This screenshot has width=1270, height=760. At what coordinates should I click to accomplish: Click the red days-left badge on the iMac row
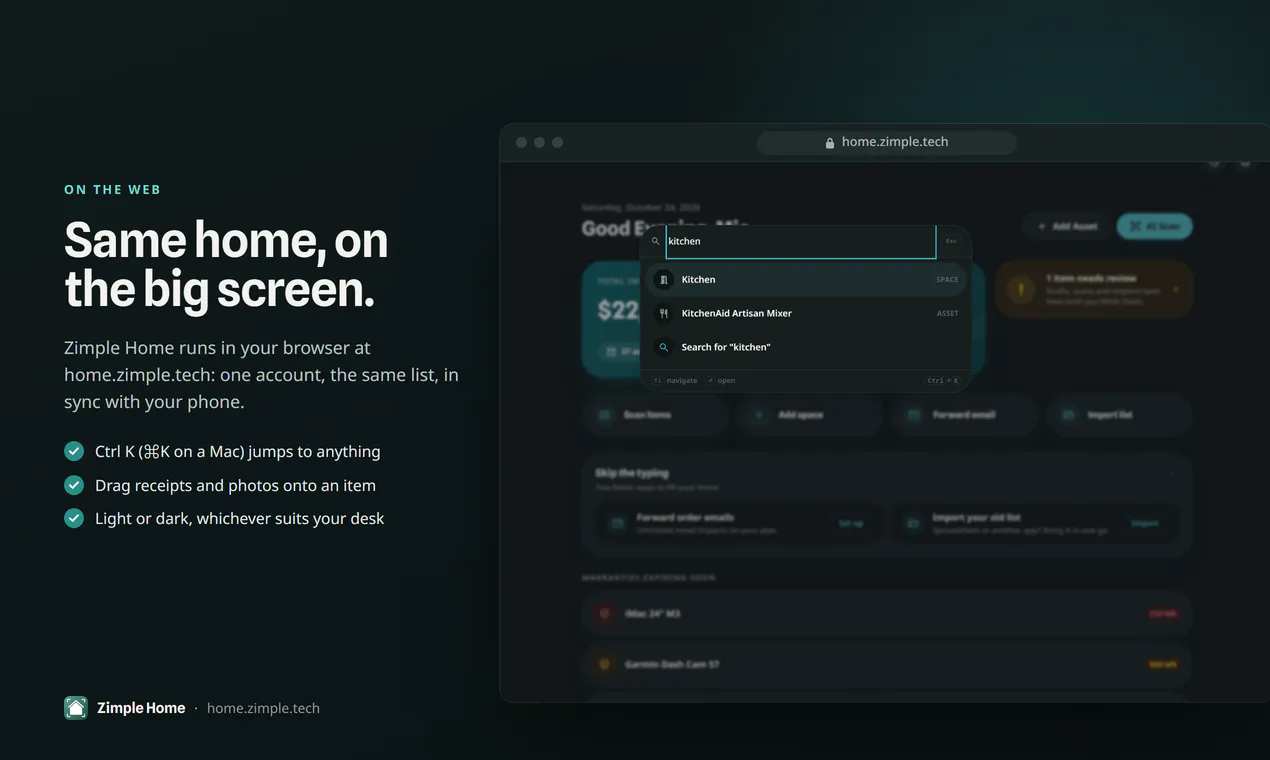(x=1163, y=613)
